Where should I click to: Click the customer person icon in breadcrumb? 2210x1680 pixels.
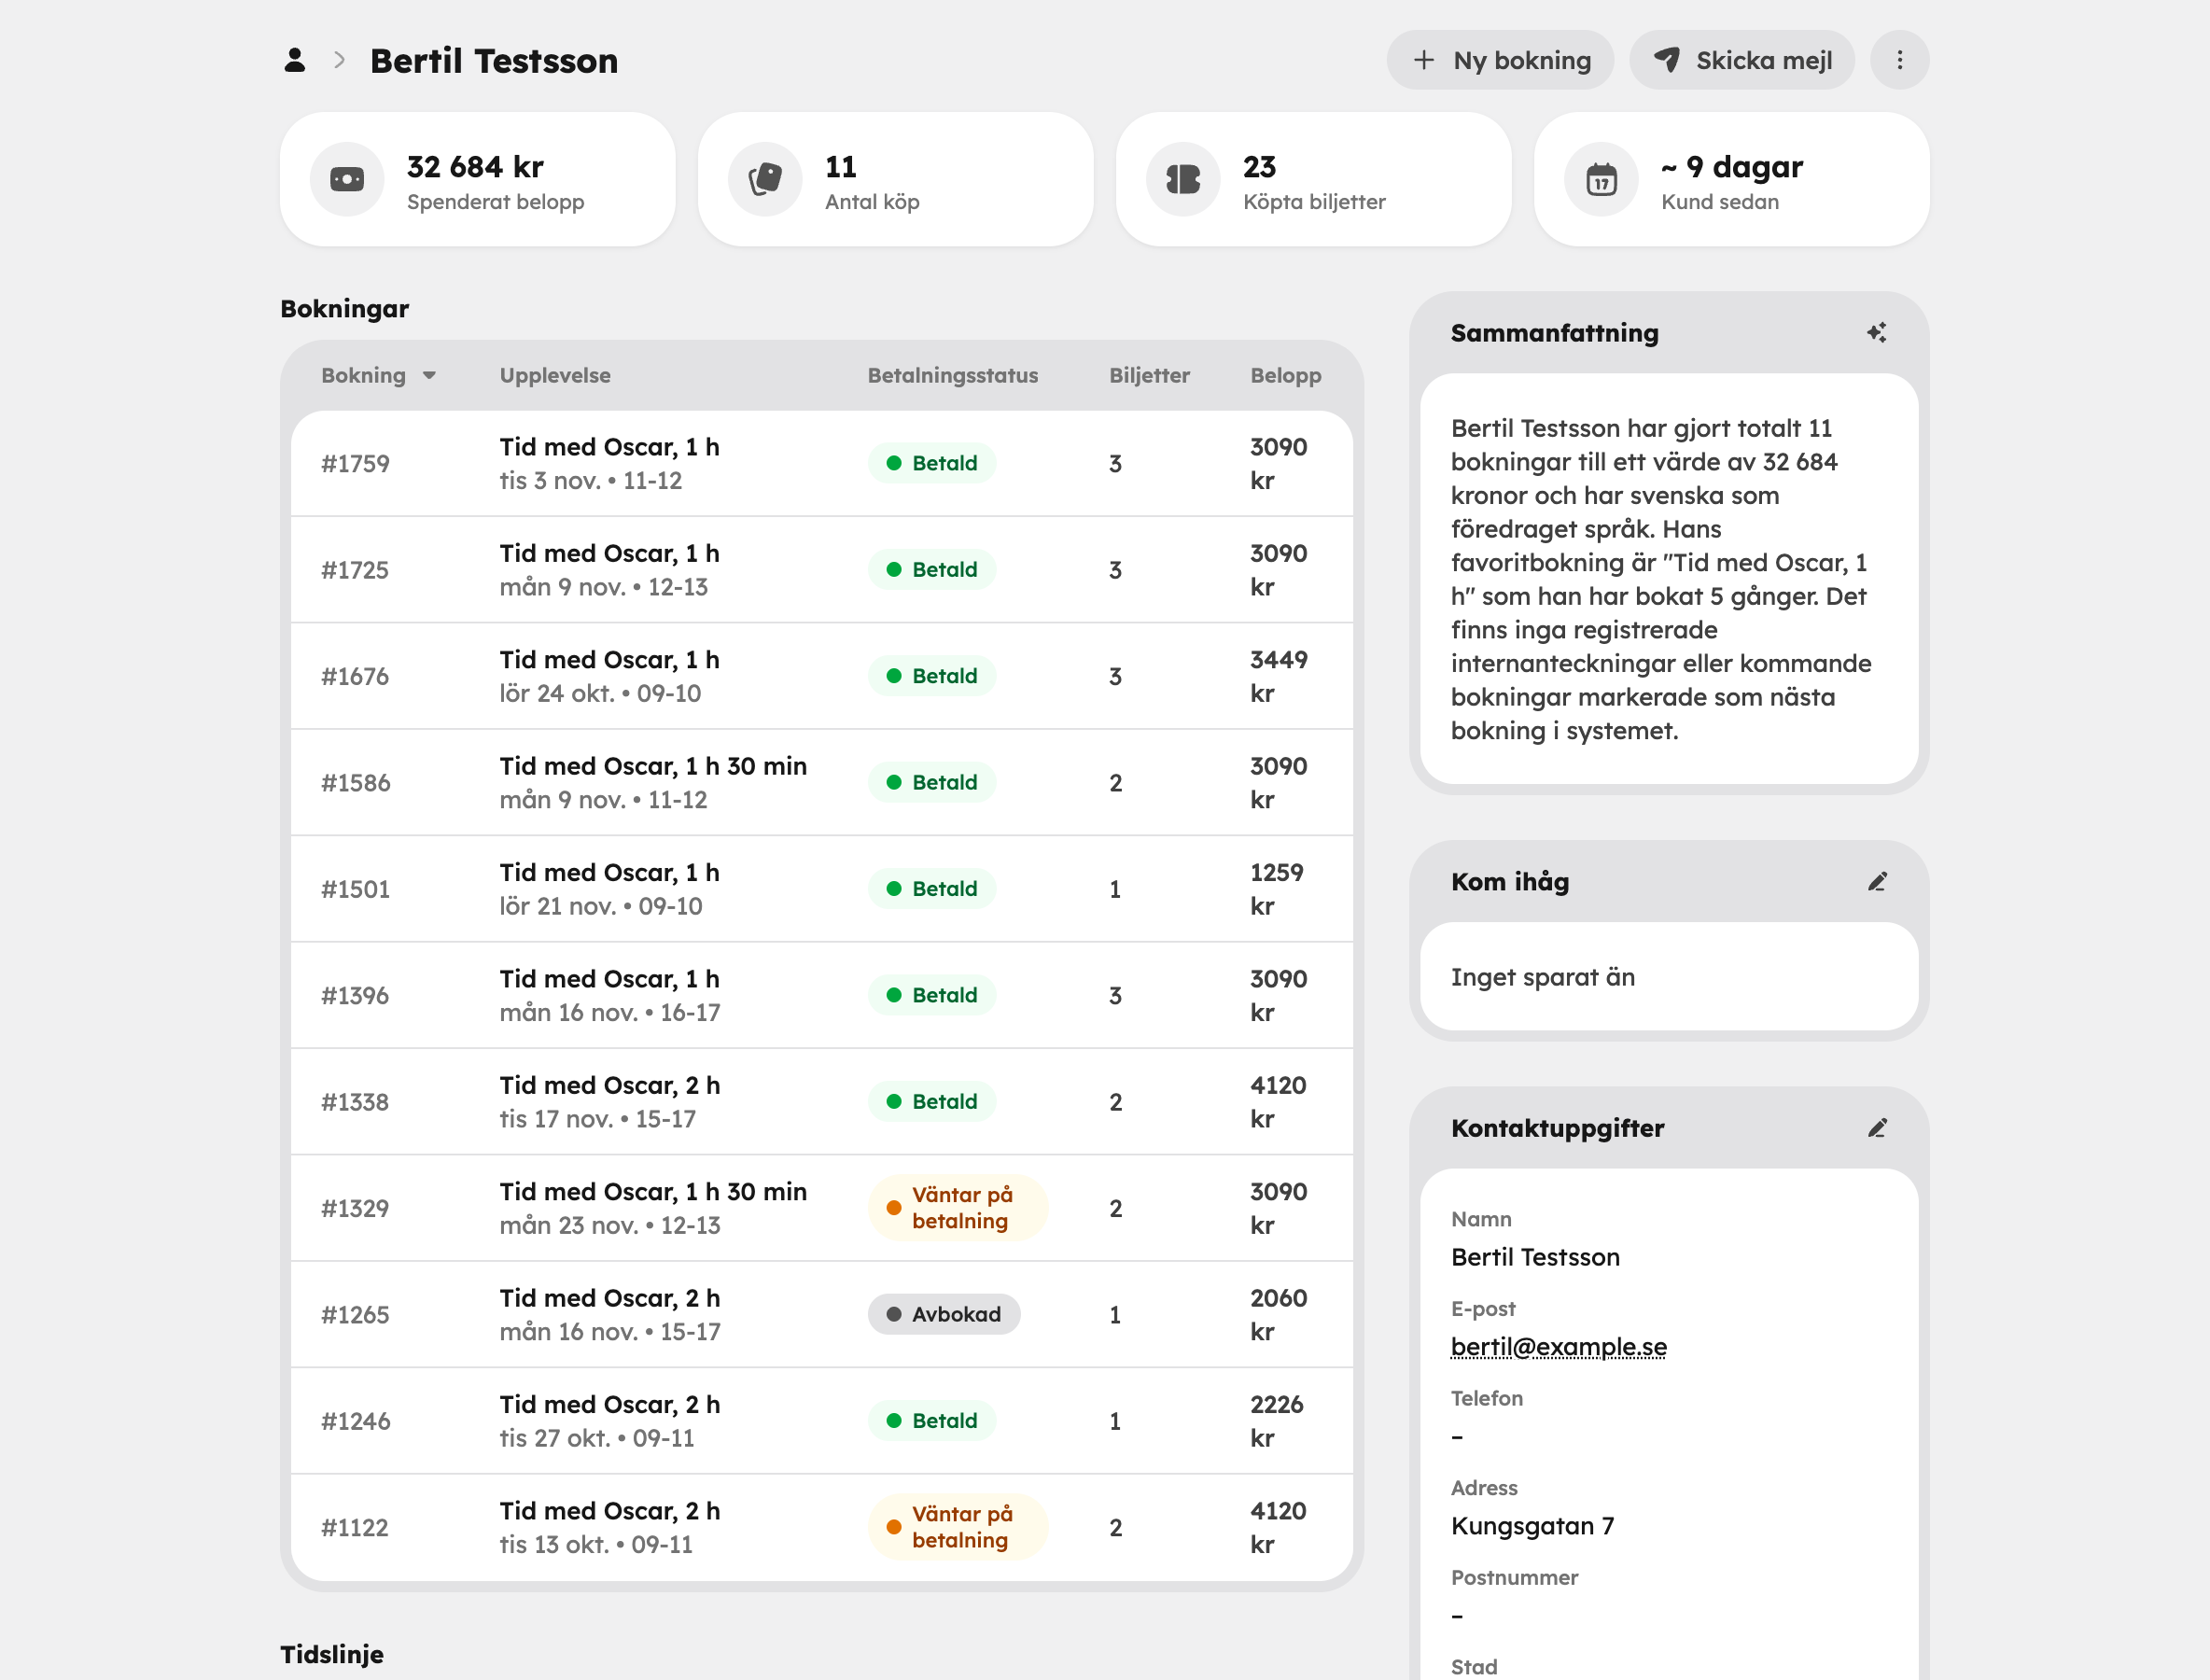(x=294, y=60)
